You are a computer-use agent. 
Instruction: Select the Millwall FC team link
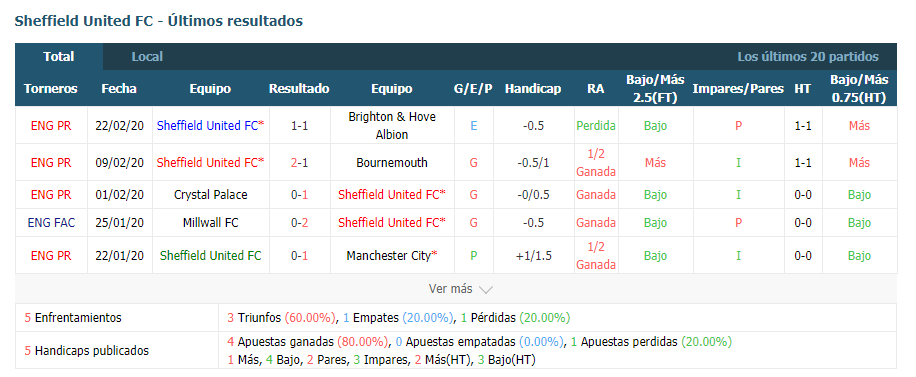coord(210,223)
